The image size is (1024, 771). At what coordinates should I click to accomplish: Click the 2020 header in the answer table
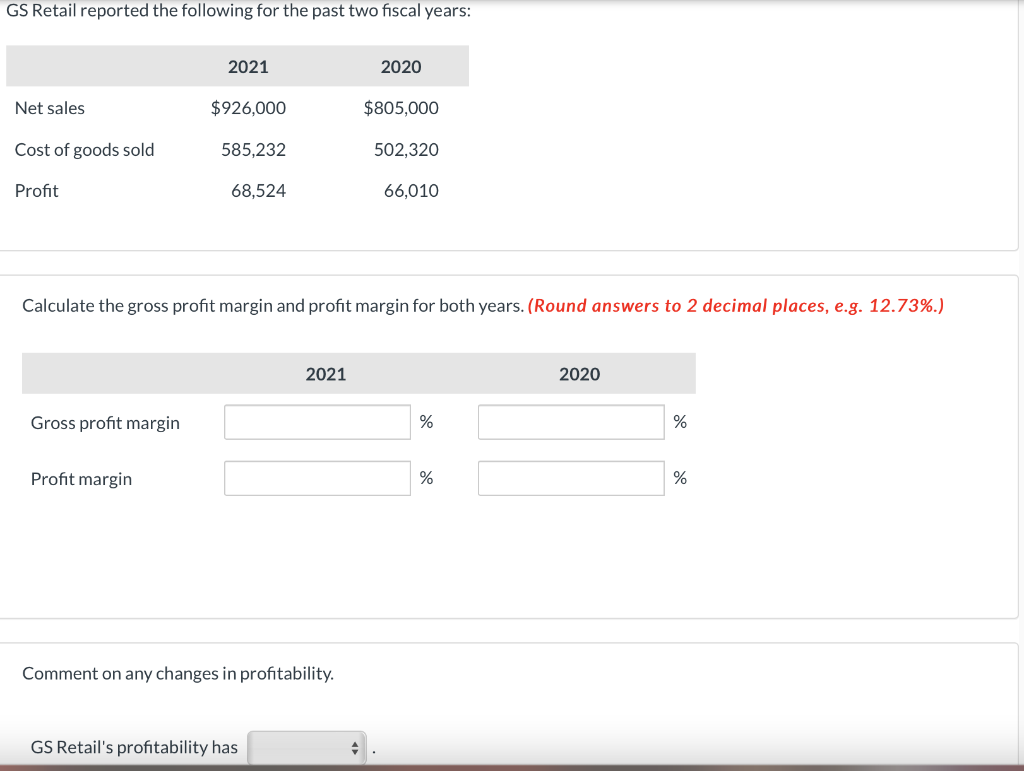[579, 374]
